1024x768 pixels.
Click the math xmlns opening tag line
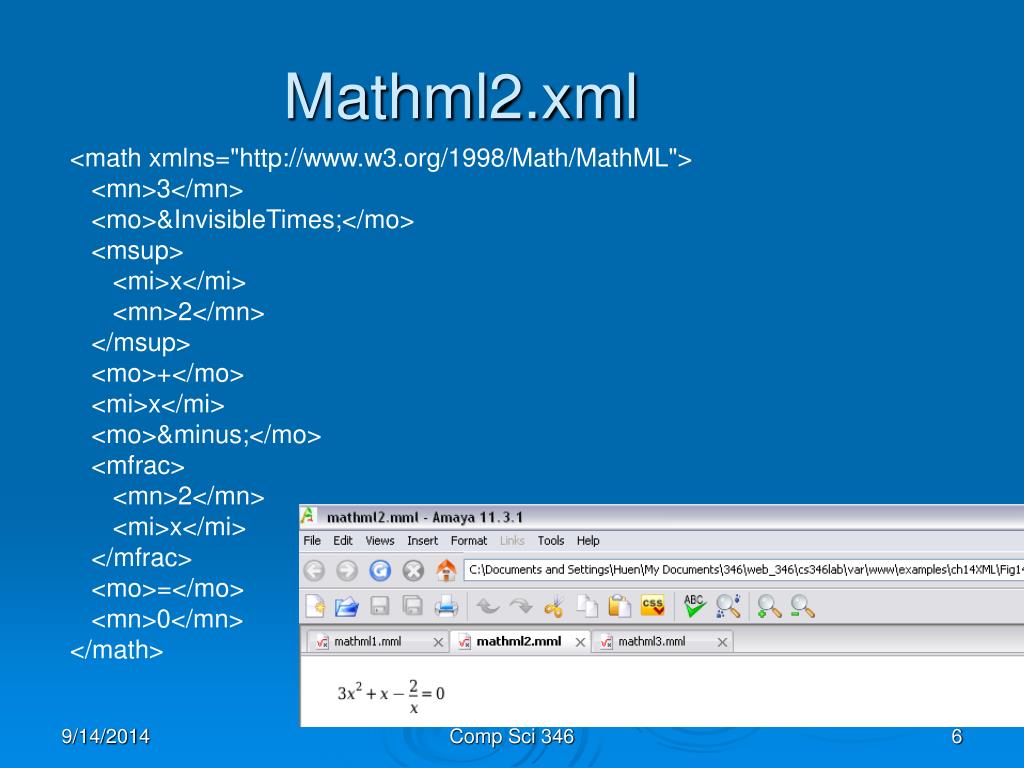tap(381, 158)
